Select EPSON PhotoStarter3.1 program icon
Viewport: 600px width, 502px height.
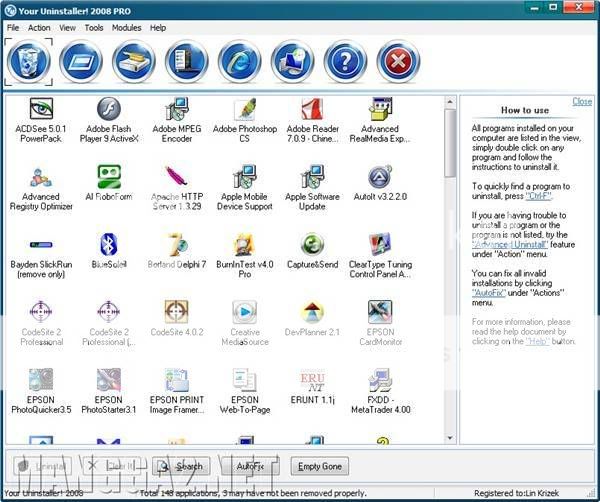(109, 380)
